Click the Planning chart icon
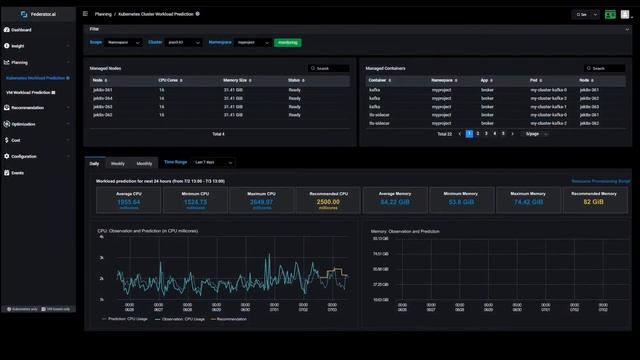Viewport: 640px width, 360px height. (x=7, y=62)
